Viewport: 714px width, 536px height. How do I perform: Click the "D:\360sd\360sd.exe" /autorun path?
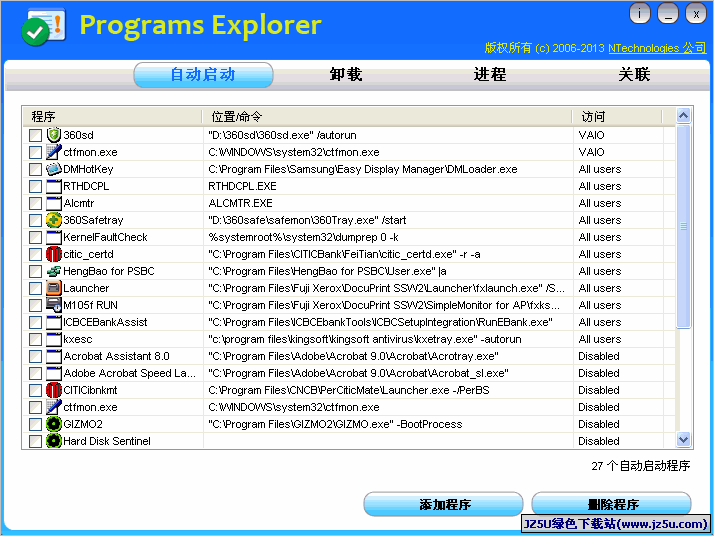tap(282, 135)
